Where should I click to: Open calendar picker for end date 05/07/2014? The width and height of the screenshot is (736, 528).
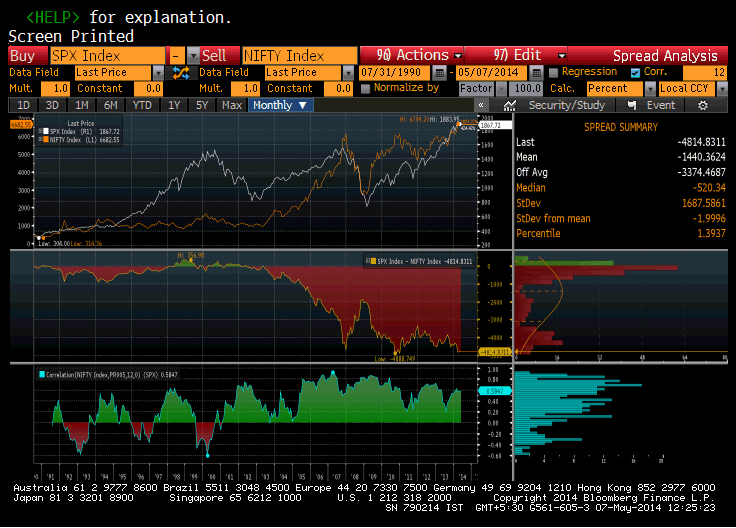(537, 73)
